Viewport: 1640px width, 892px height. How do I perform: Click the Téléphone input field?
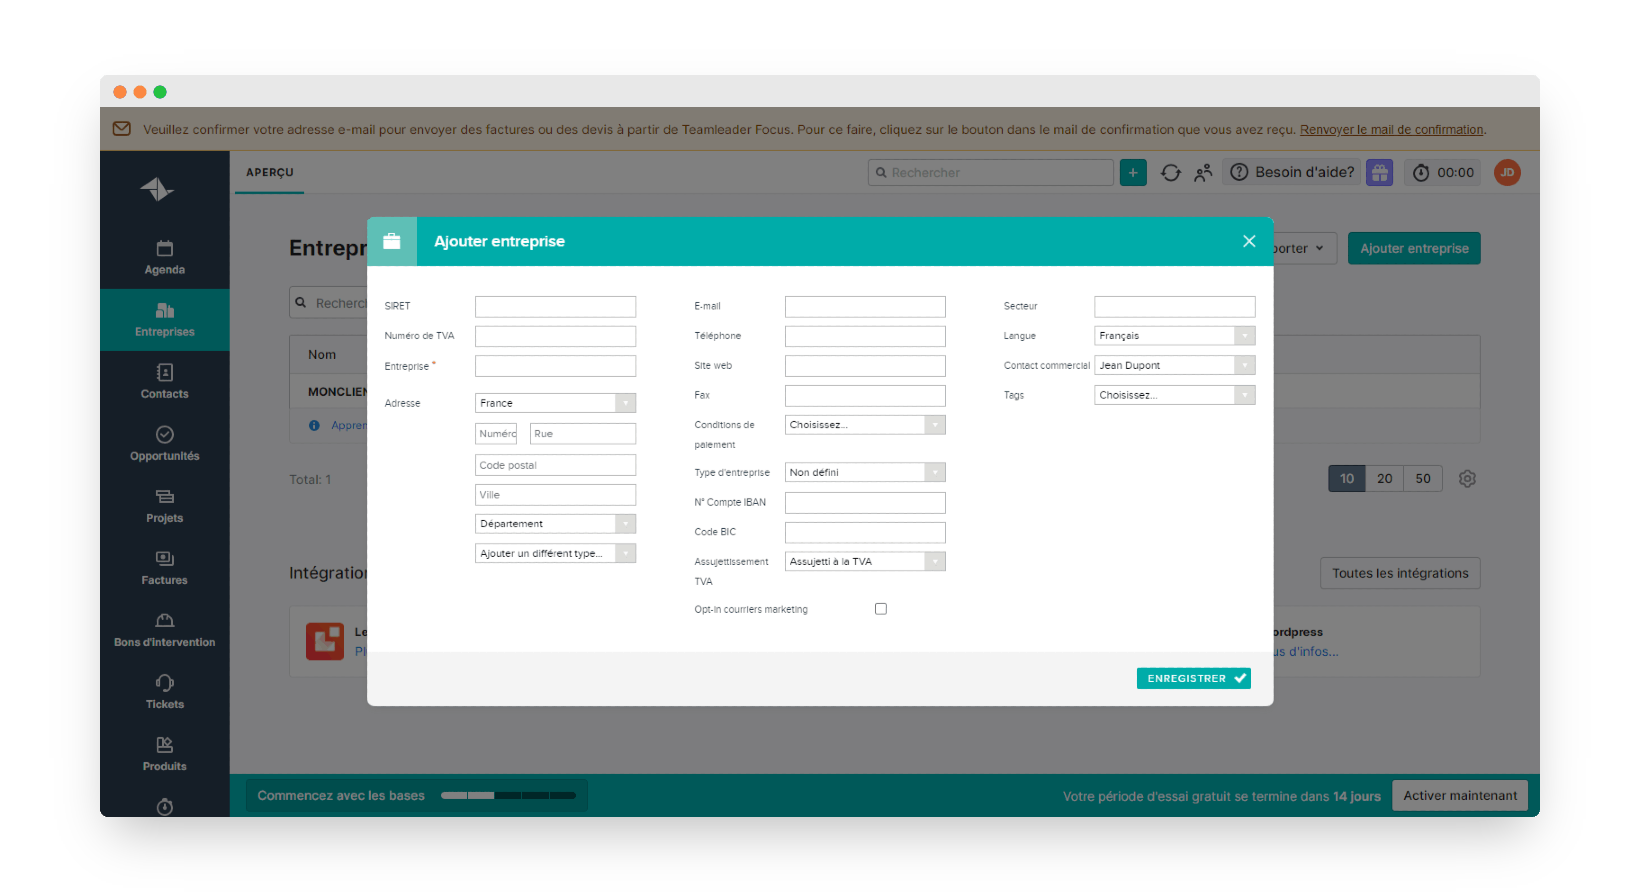pyautogui.click(x=865, y=336)
